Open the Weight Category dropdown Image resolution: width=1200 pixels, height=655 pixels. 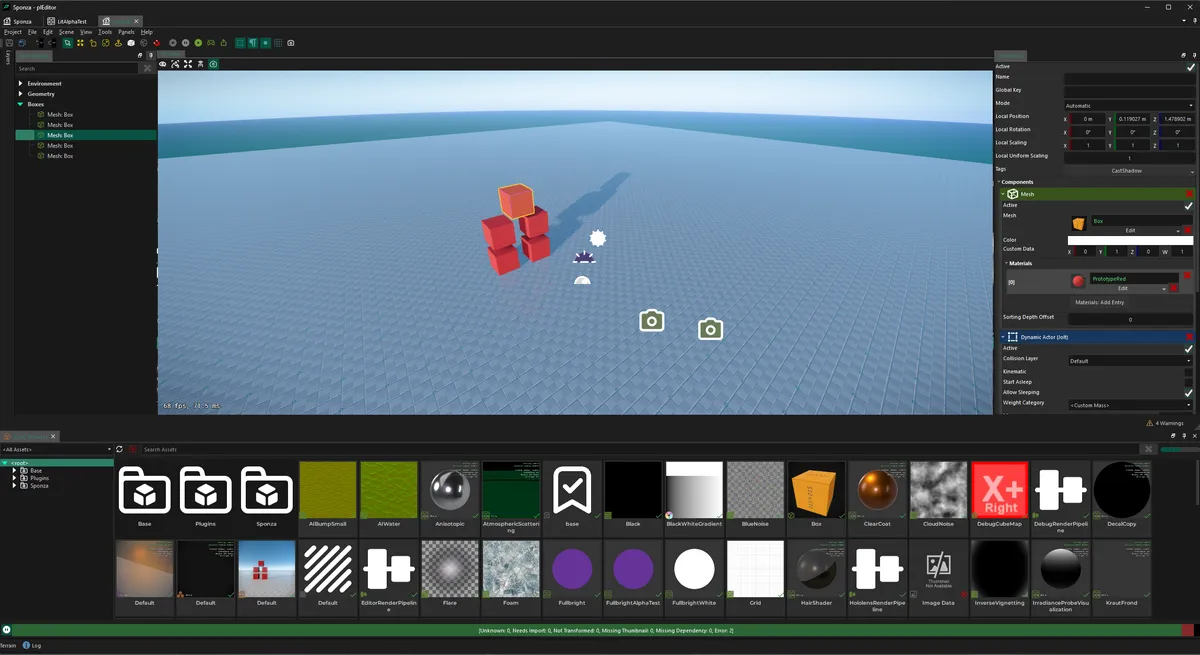pos(1131,405)
